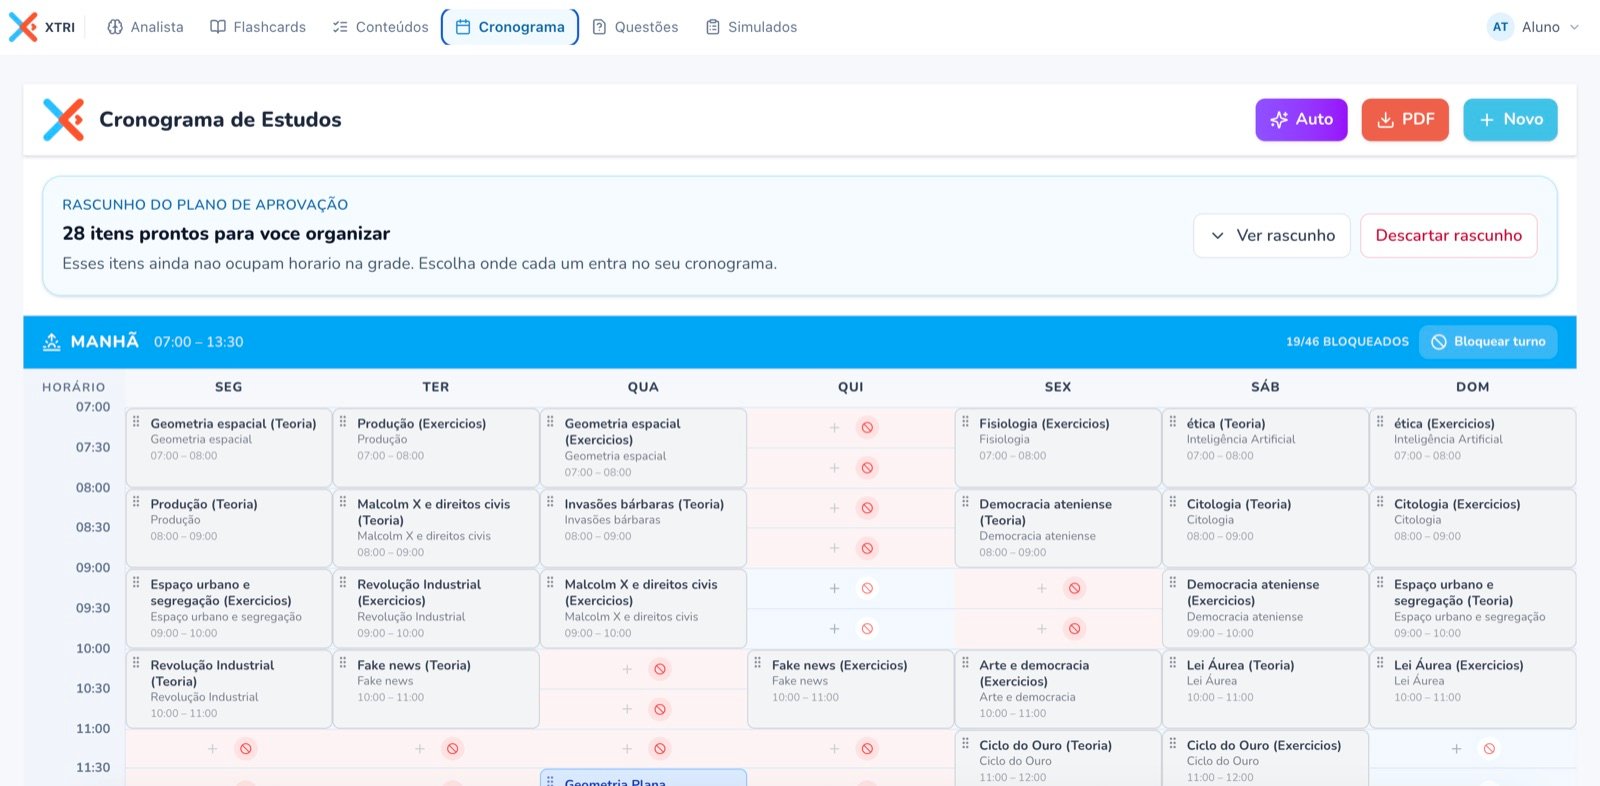Toggle Bloquear turno for the morning
1600x786 pixels.
[1488, 342]
